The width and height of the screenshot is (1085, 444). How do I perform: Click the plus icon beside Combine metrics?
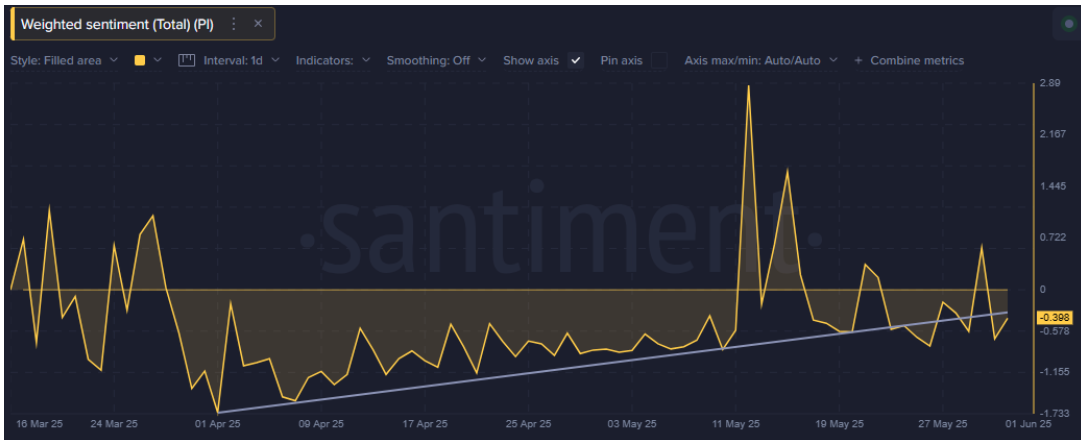point(858,61)
